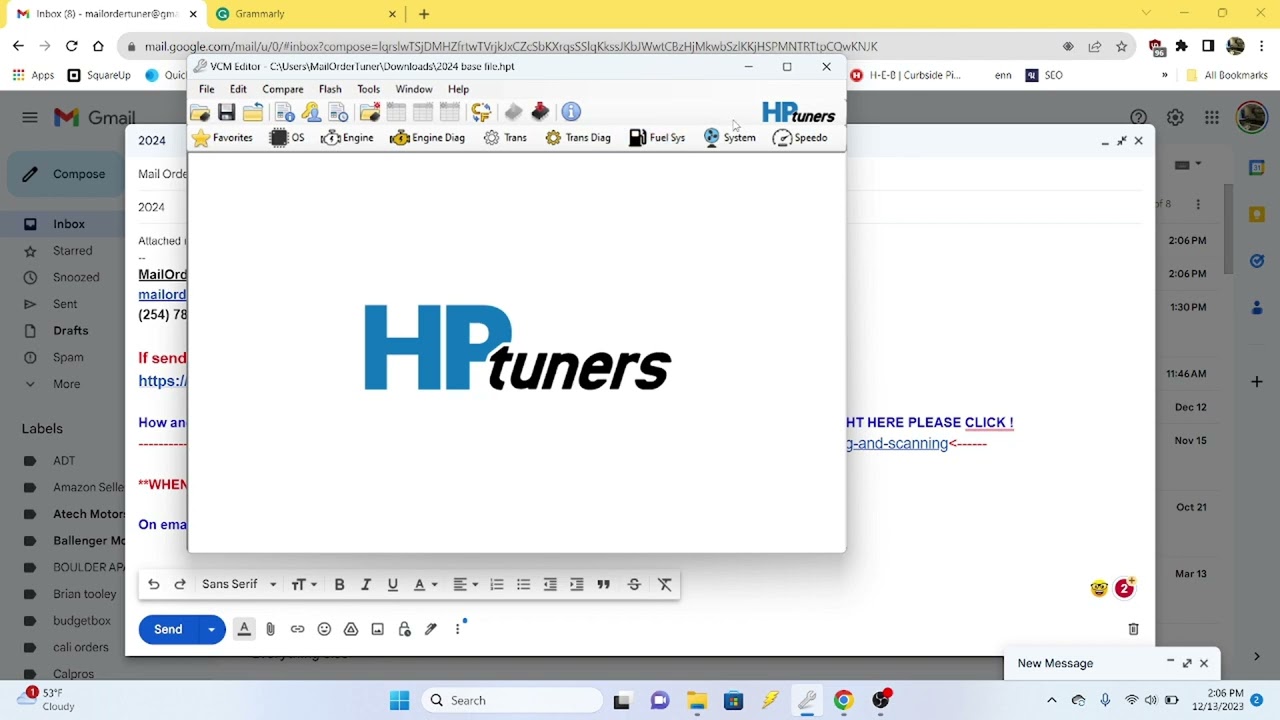Click the read vehicle gray chip icon
Screen dimensions: 1280x720
point(513,112)
